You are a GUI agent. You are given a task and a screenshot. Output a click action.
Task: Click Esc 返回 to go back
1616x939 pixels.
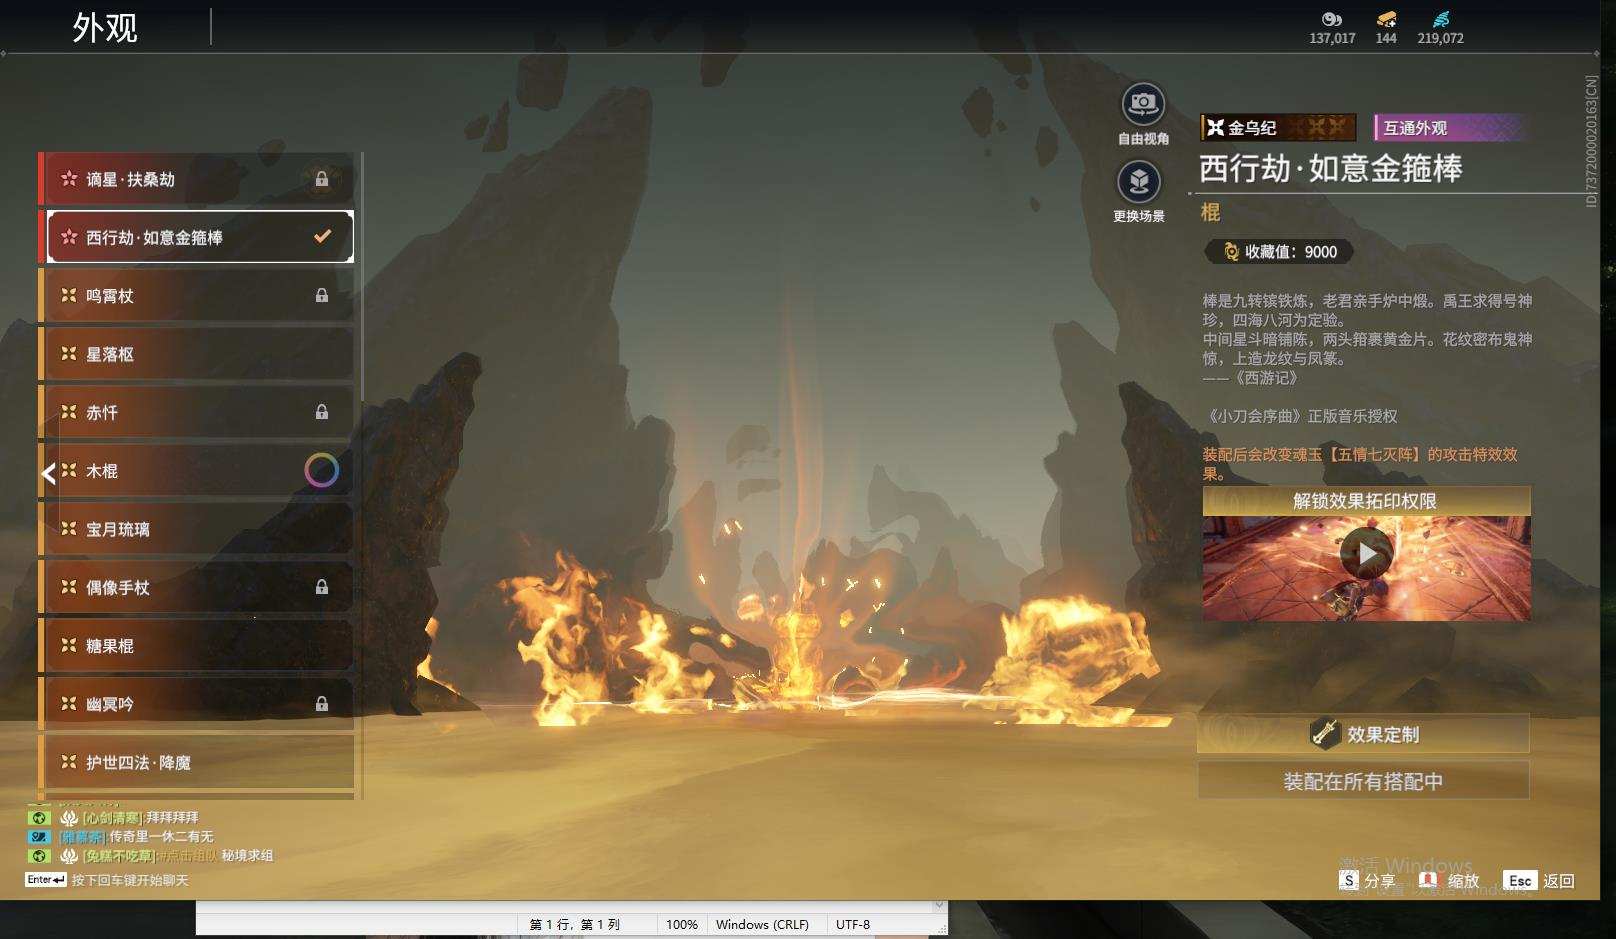click(1540, 880)
